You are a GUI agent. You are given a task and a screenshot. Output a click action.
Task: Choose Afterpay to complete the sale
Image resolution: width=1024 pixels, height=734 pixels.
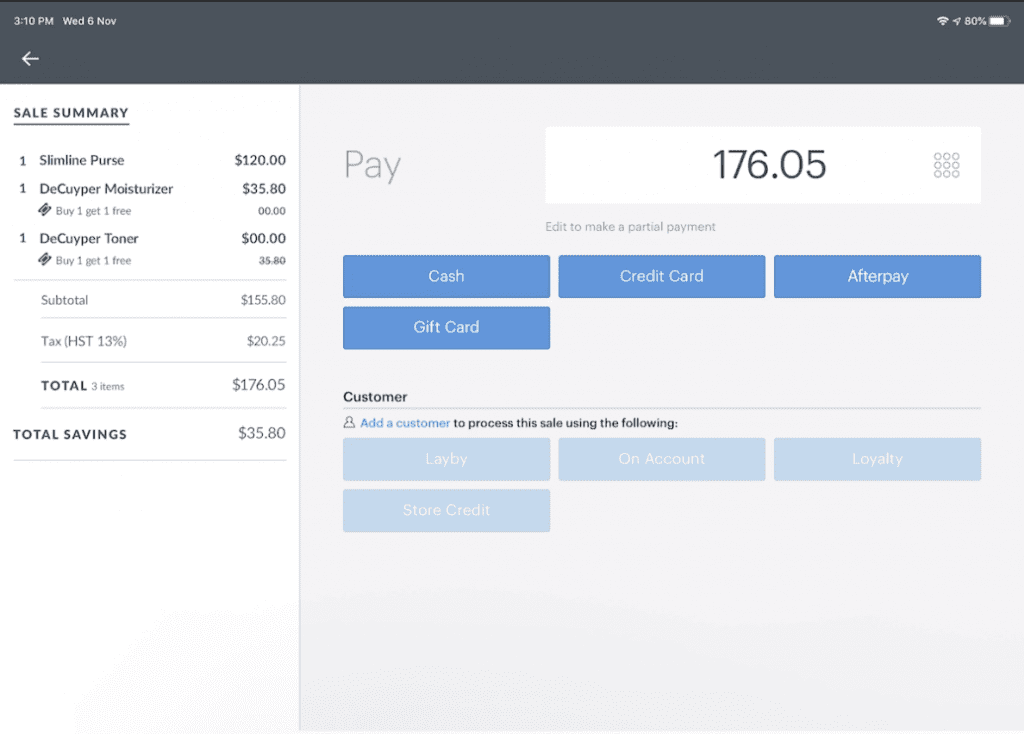coord(877,276)
